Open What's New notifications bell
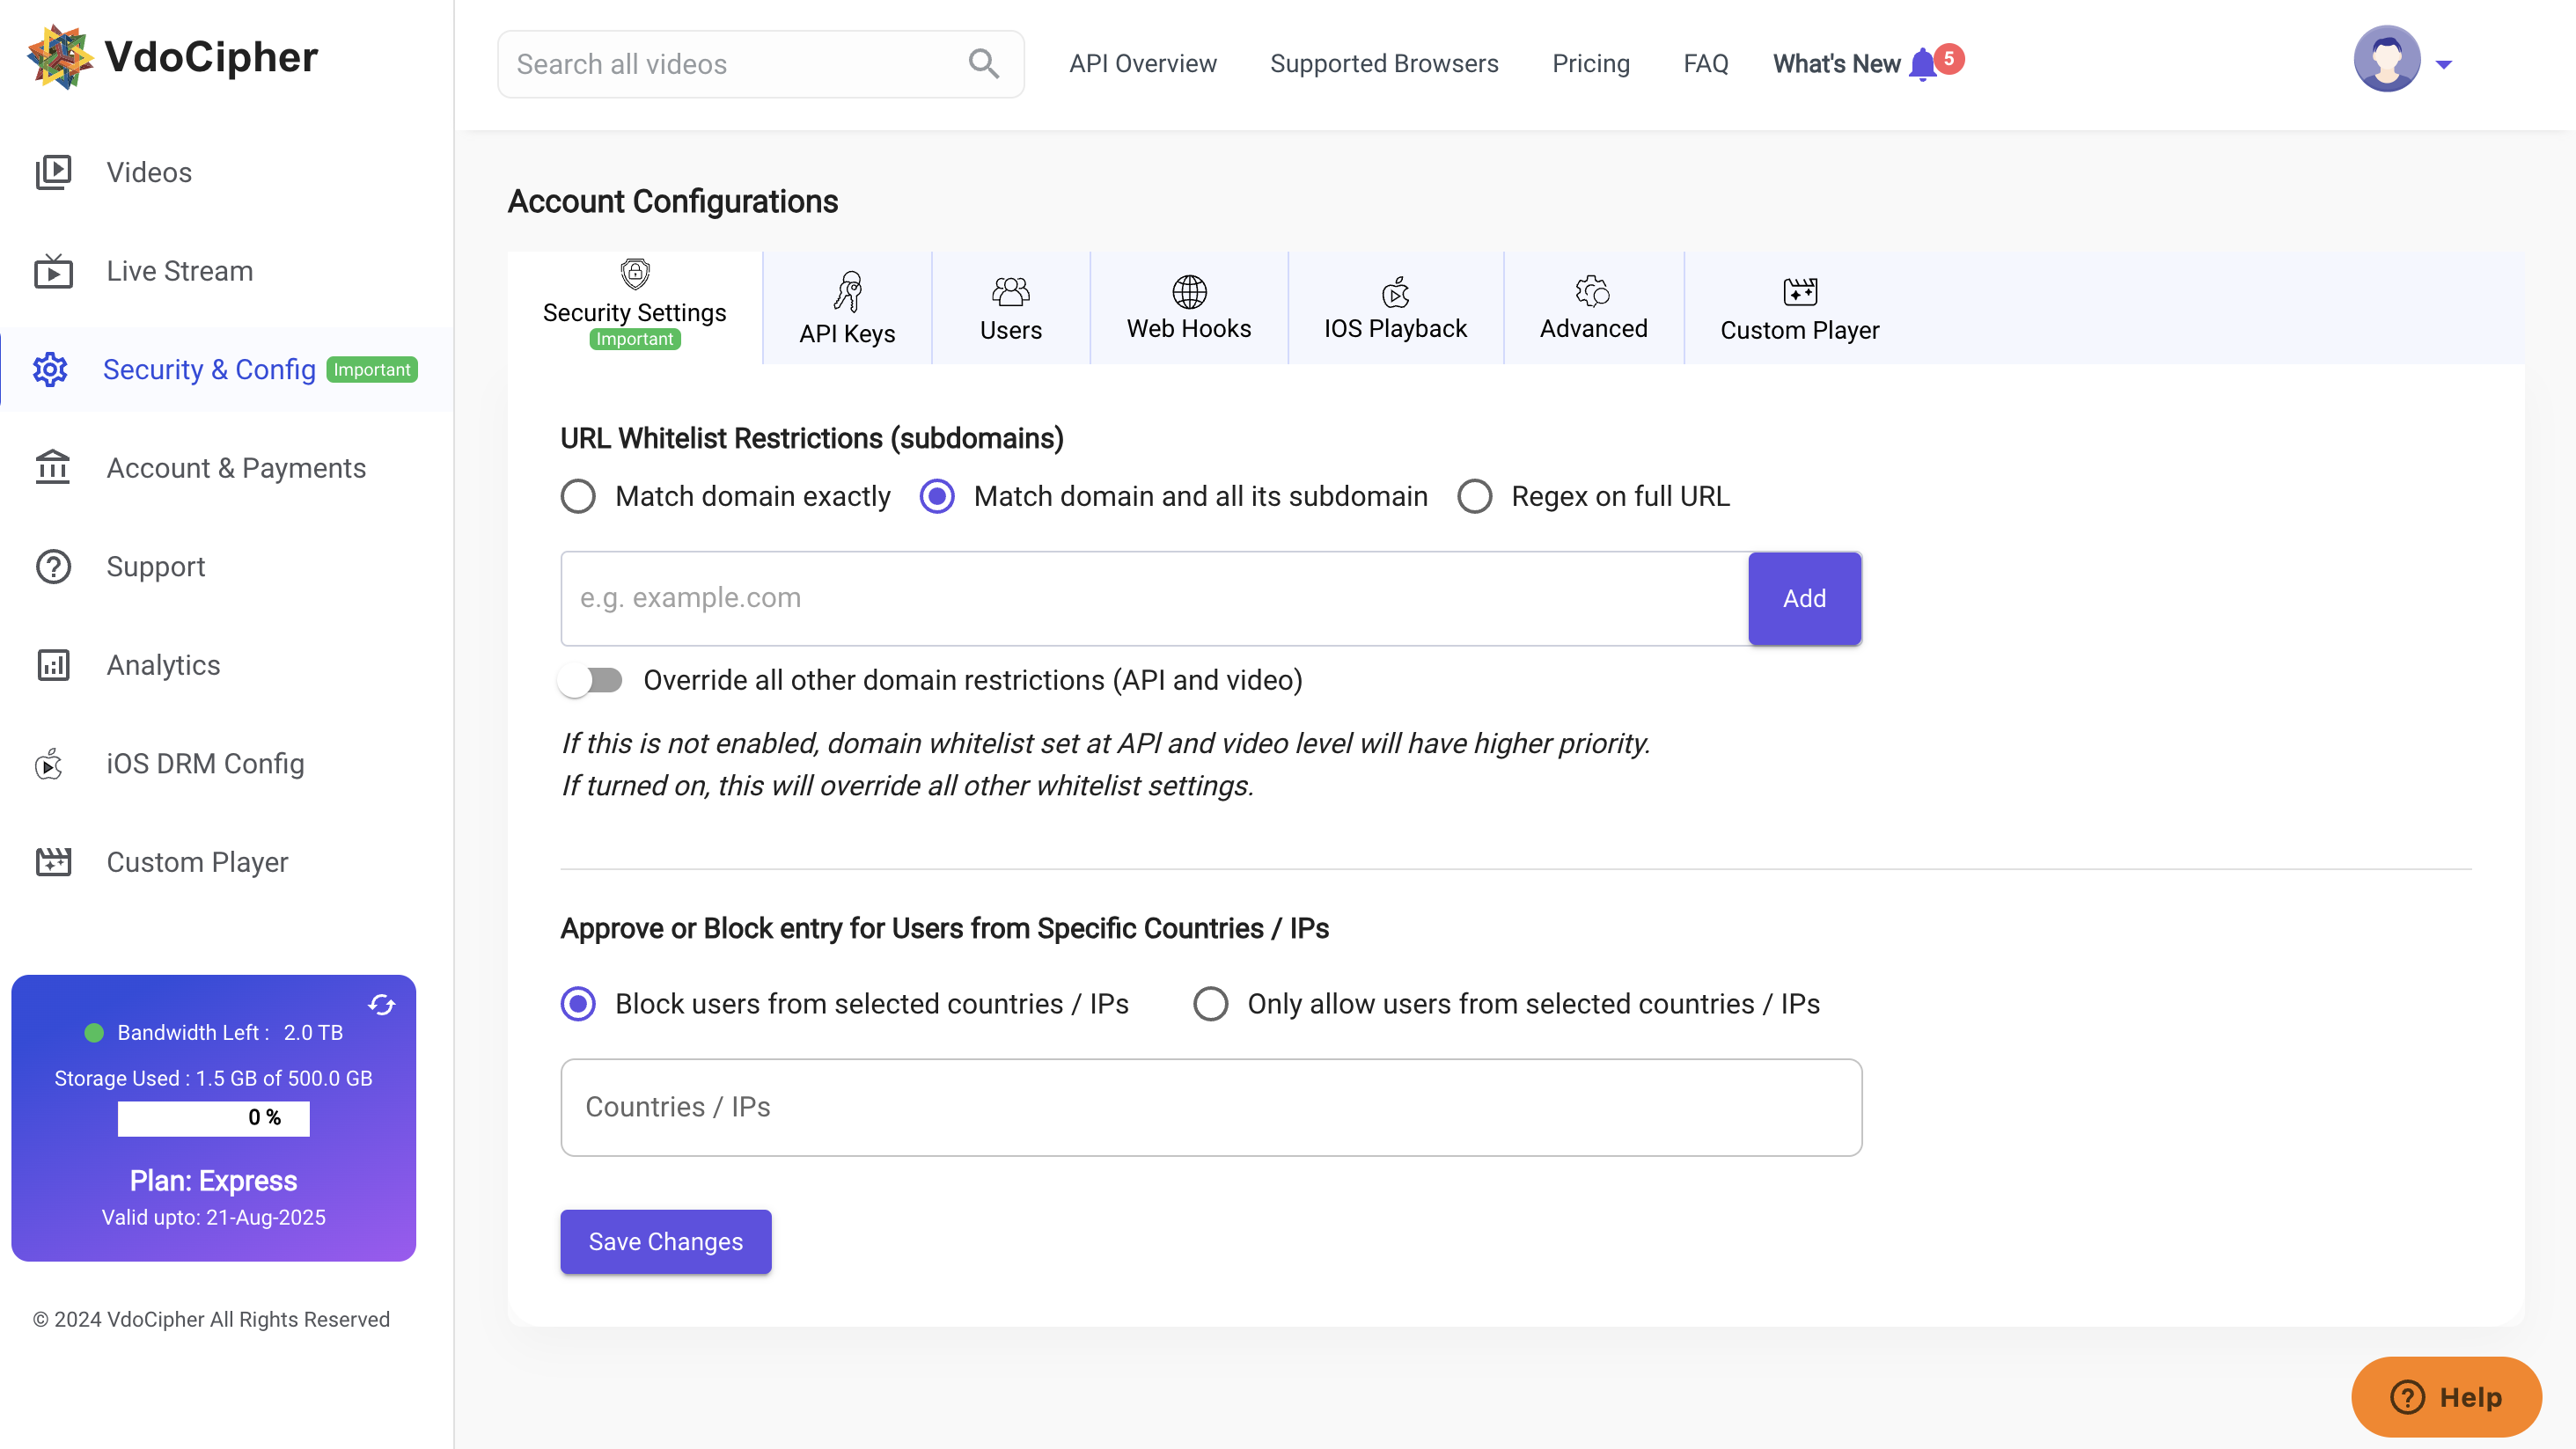The height and width of the screenshot is (1449, 2576). coord(1923,62)
